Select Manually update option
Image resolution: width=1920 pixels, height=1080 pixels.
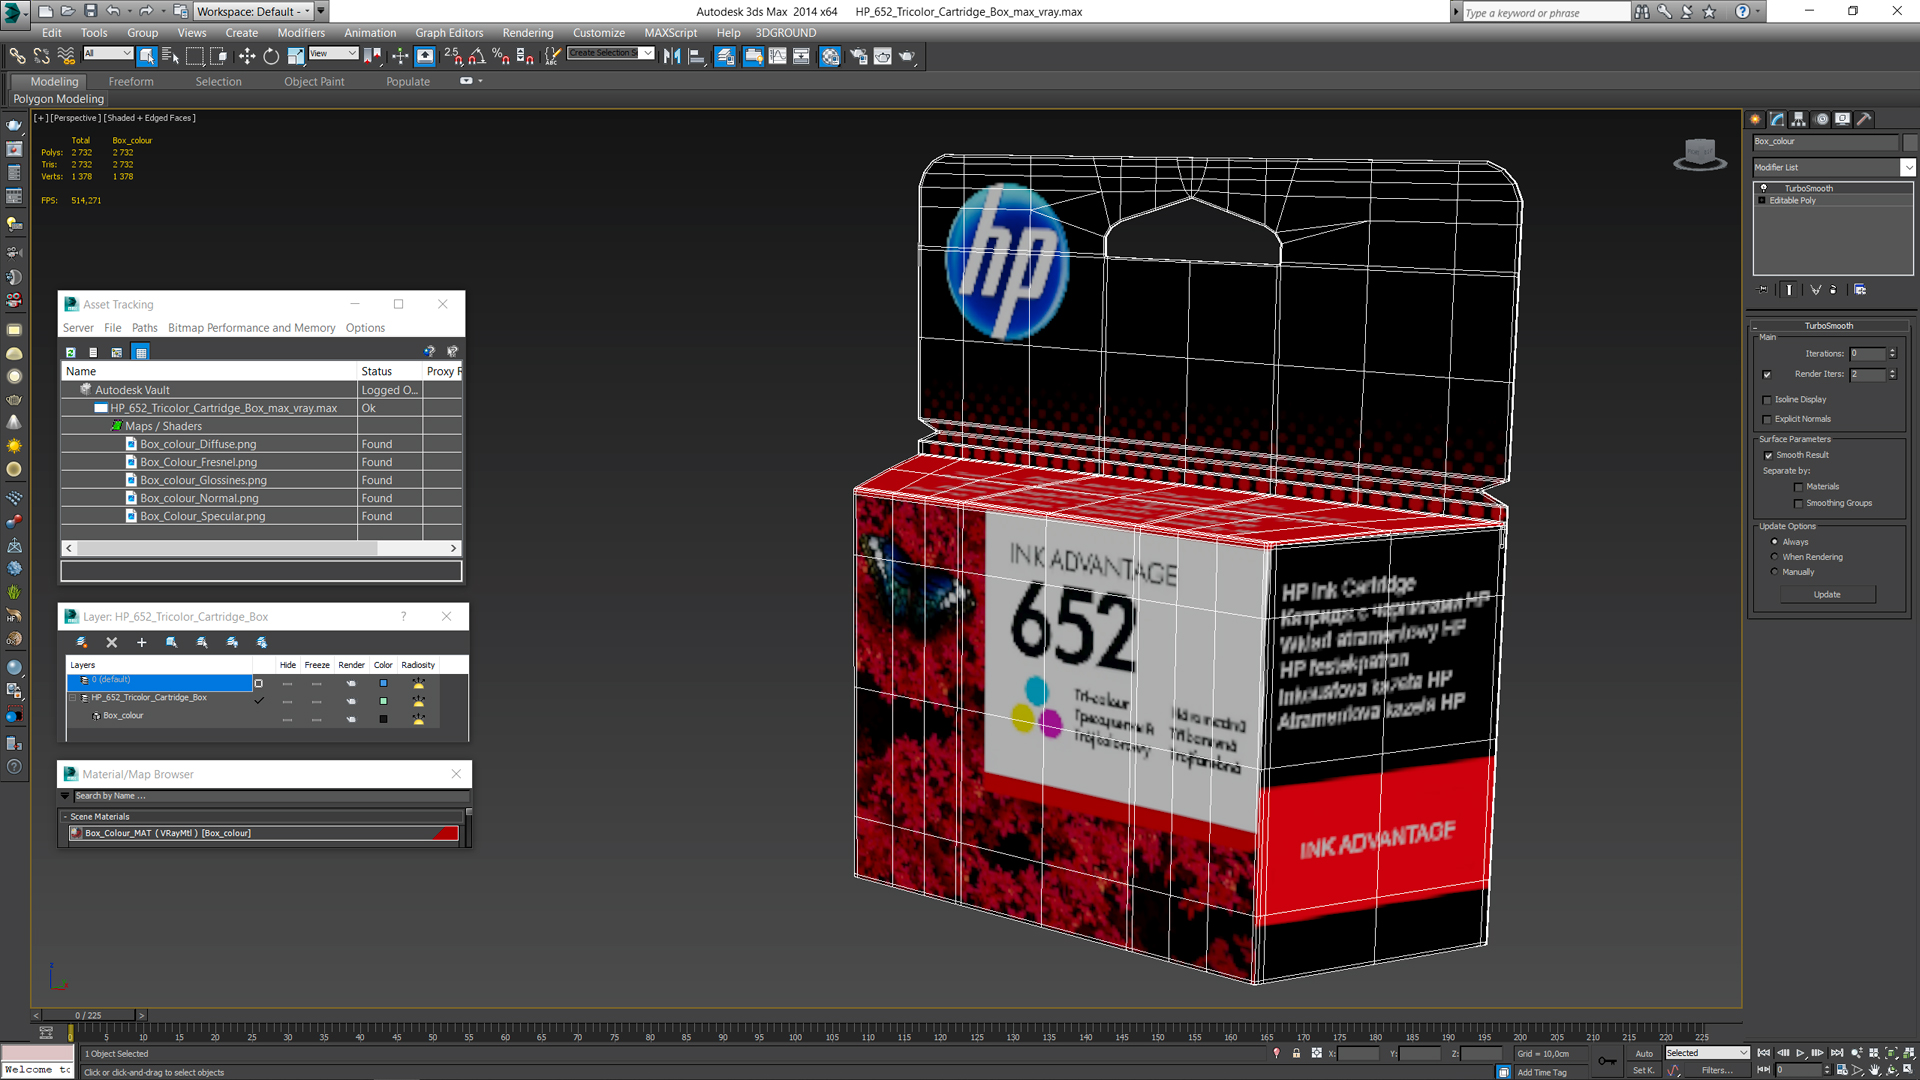coord(1774,572)
